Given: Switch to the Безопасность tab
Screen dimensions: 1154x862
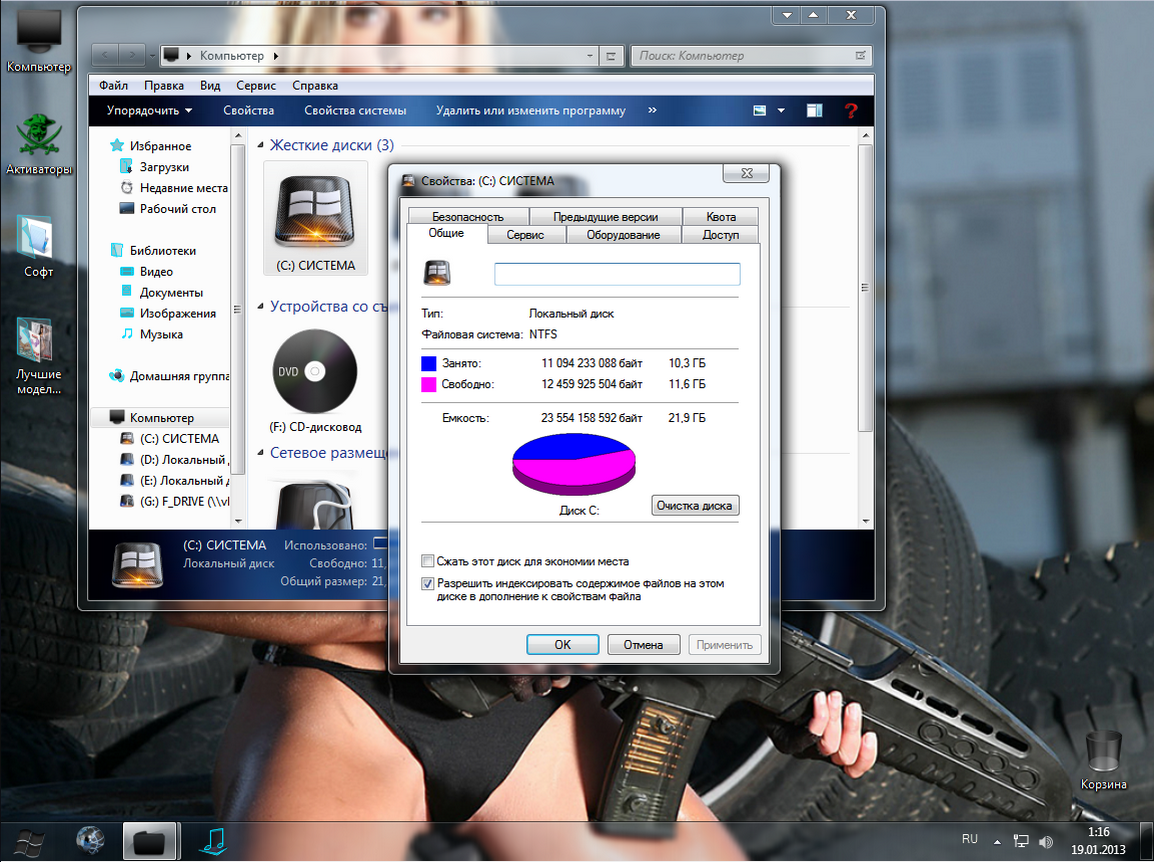Looking at the screenshot, I should (468, 216).
